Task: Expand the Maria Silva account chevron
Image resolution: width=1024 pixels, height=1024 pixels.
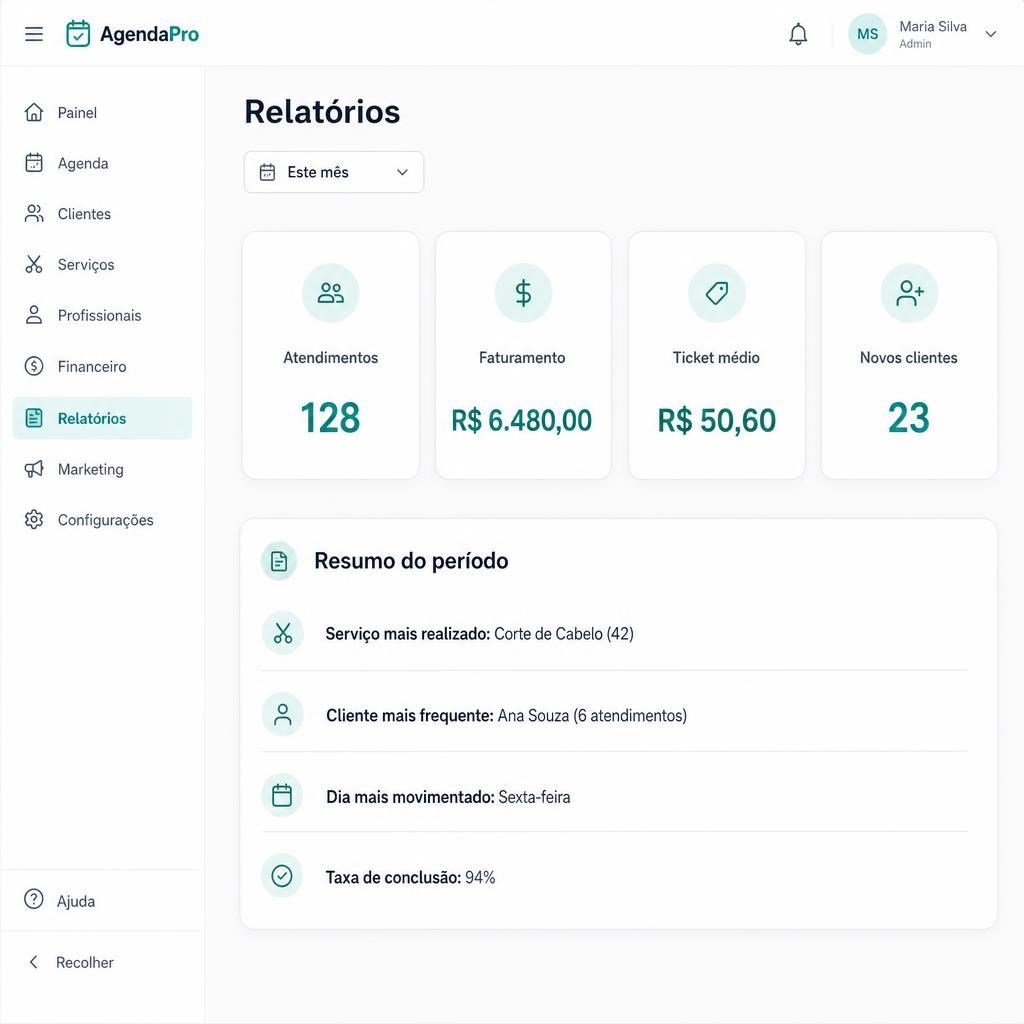Action: pyautogui.click(x=991, y=34)
